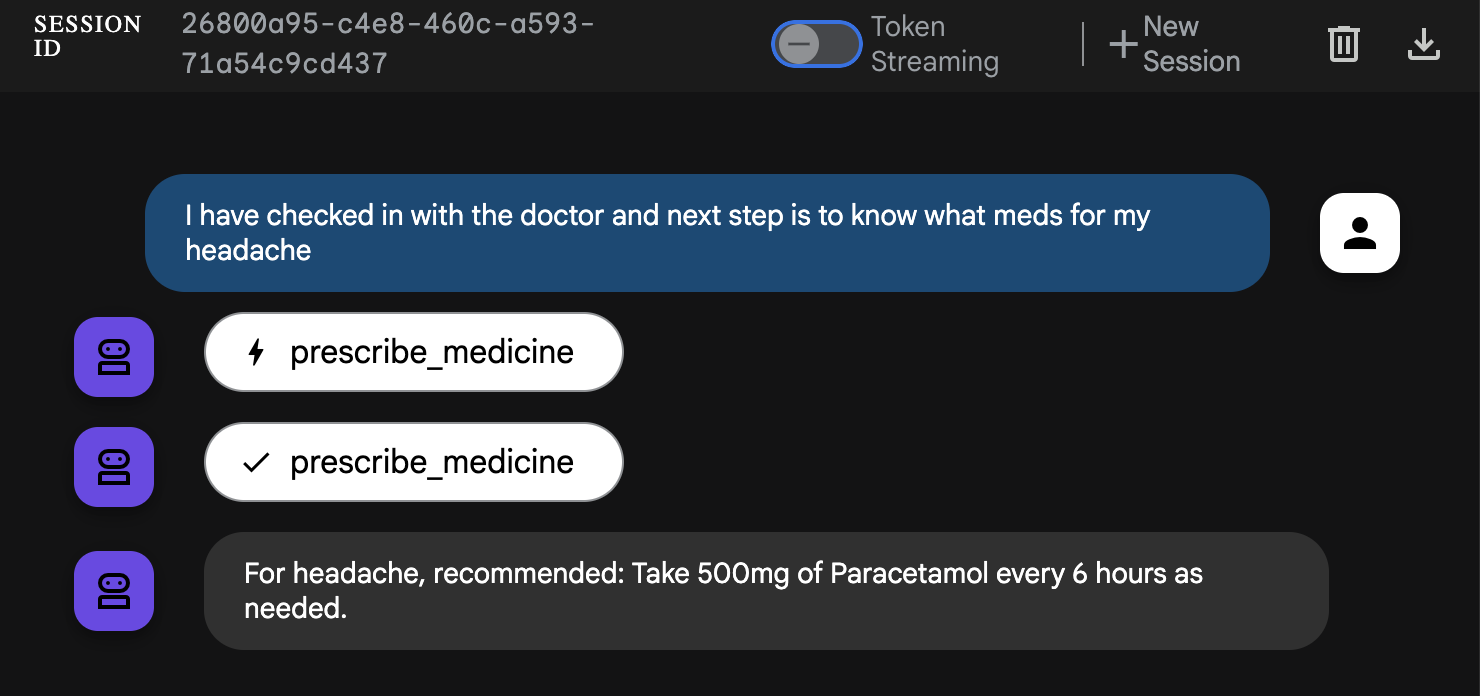Viewport: 1480px width, 696px height.
Task: Select the user message about headache meds
Action: pyautogui.click(x=707, y=233)
